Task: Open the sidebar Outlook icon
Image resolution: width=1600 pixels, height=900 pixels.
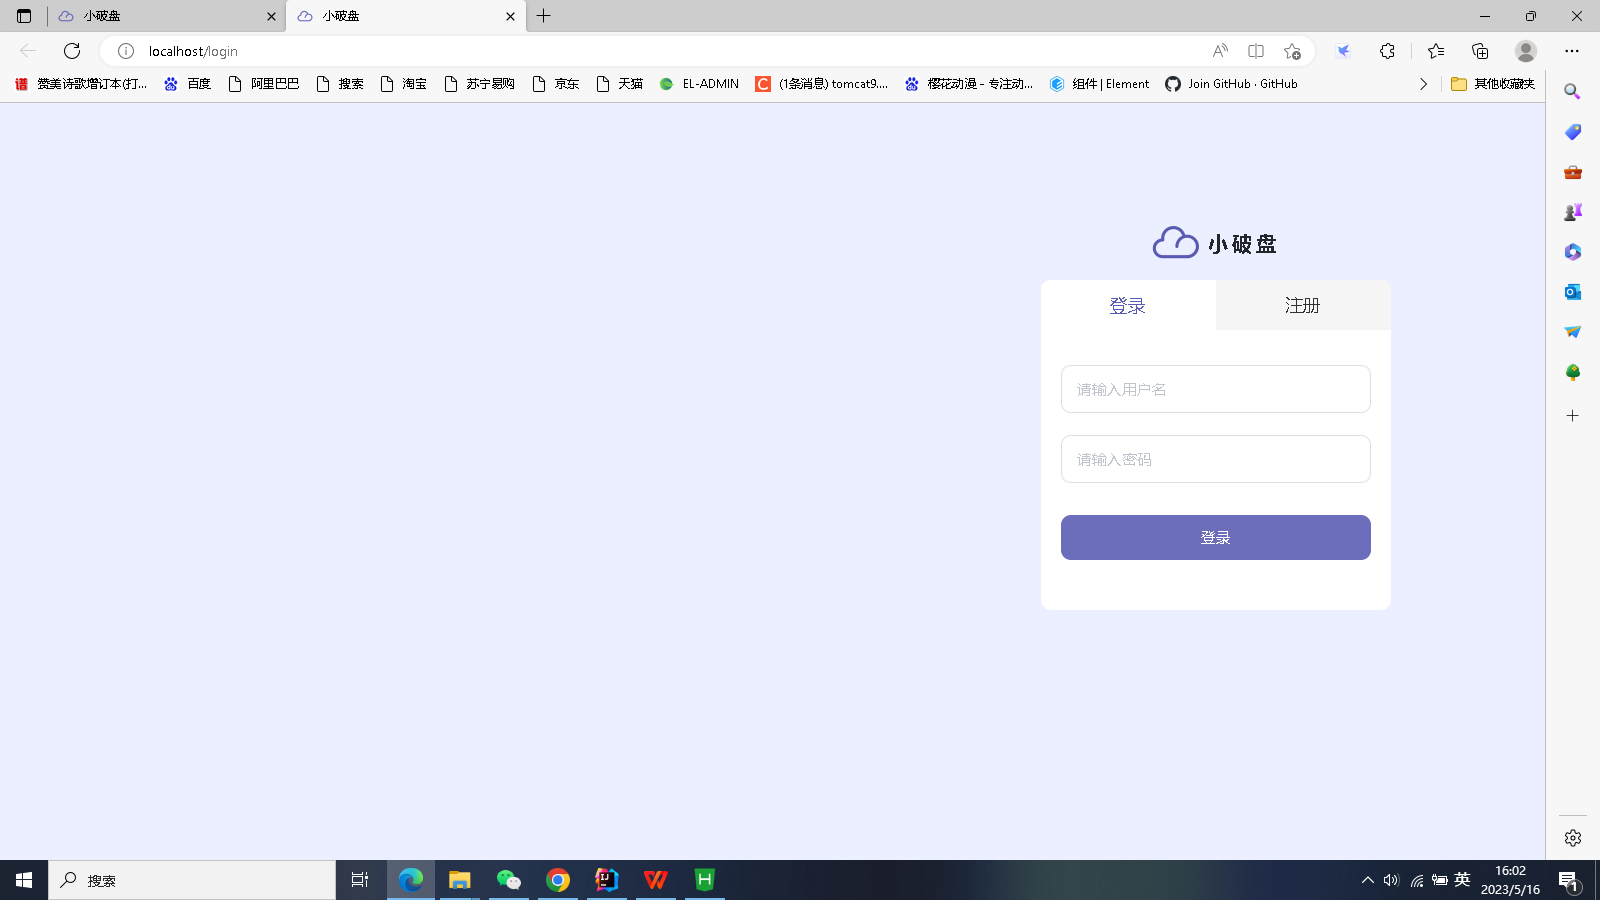Action: coord(1572,292)
